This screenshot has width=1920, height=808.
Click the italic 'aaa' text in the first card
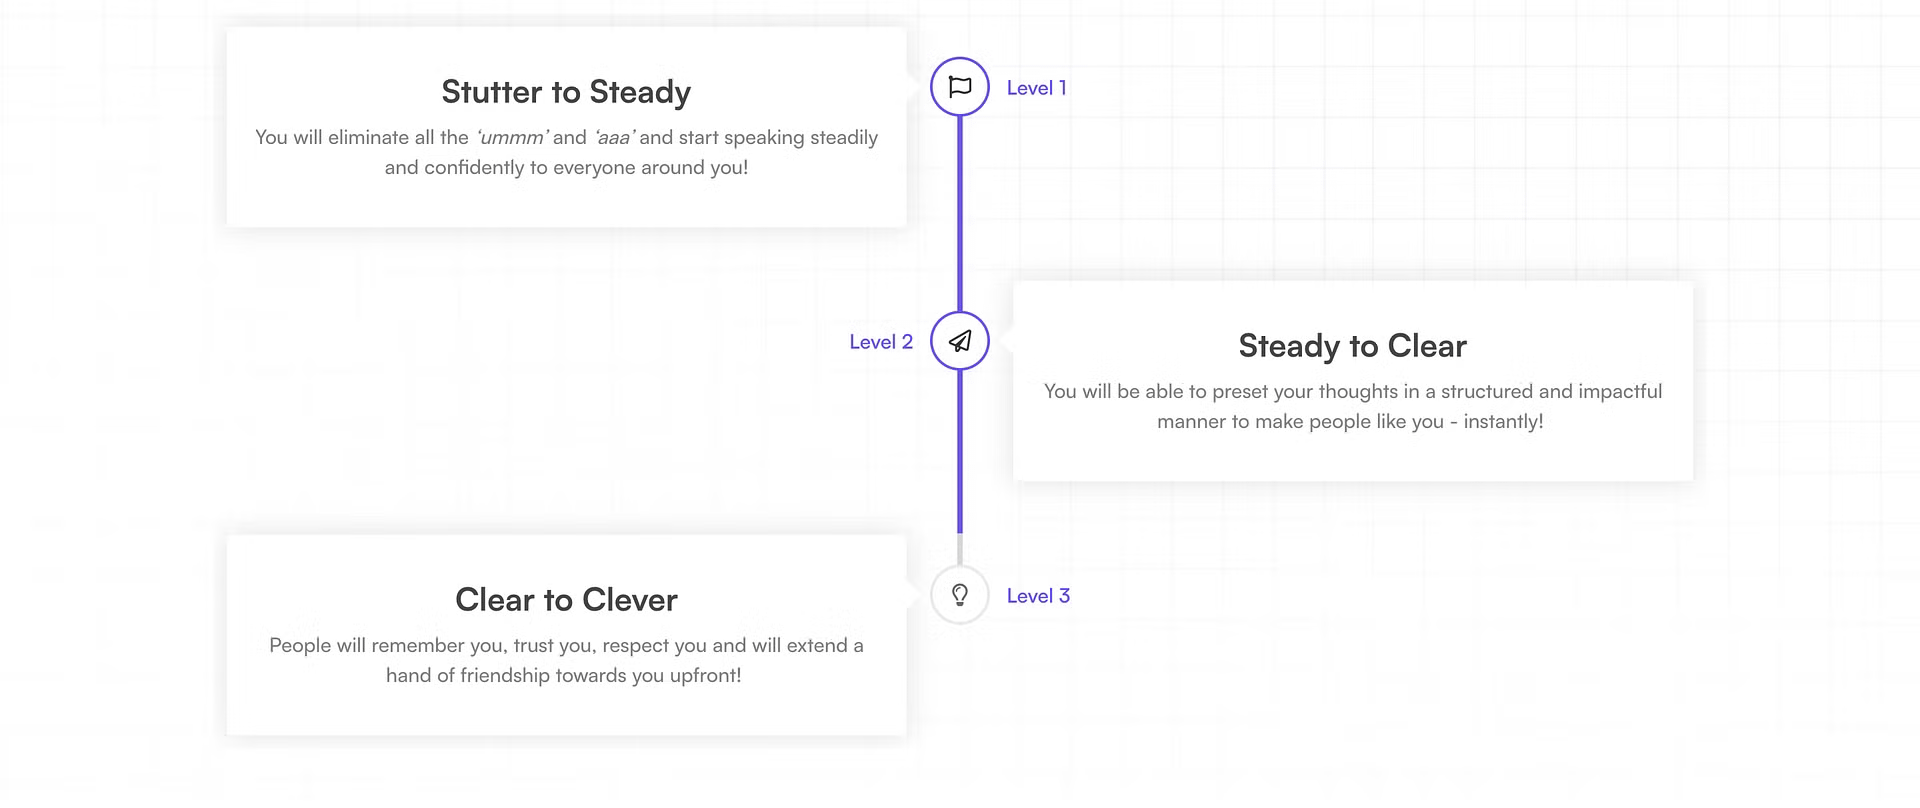(x=615, y=137)
